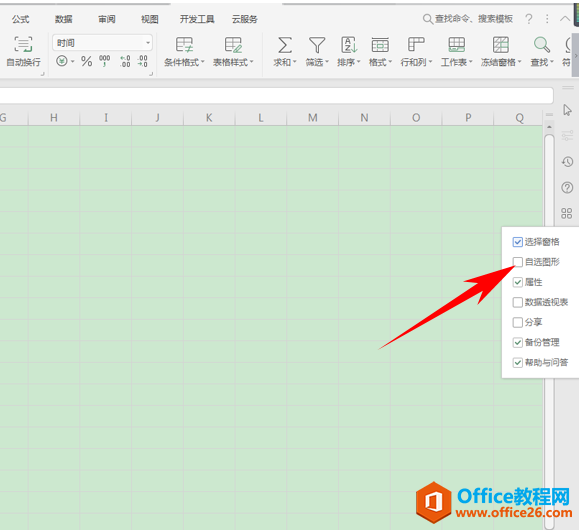Open the 开发工具 ribbon tab
Viewport: 579px width, 530px height.
click(197, 19)
